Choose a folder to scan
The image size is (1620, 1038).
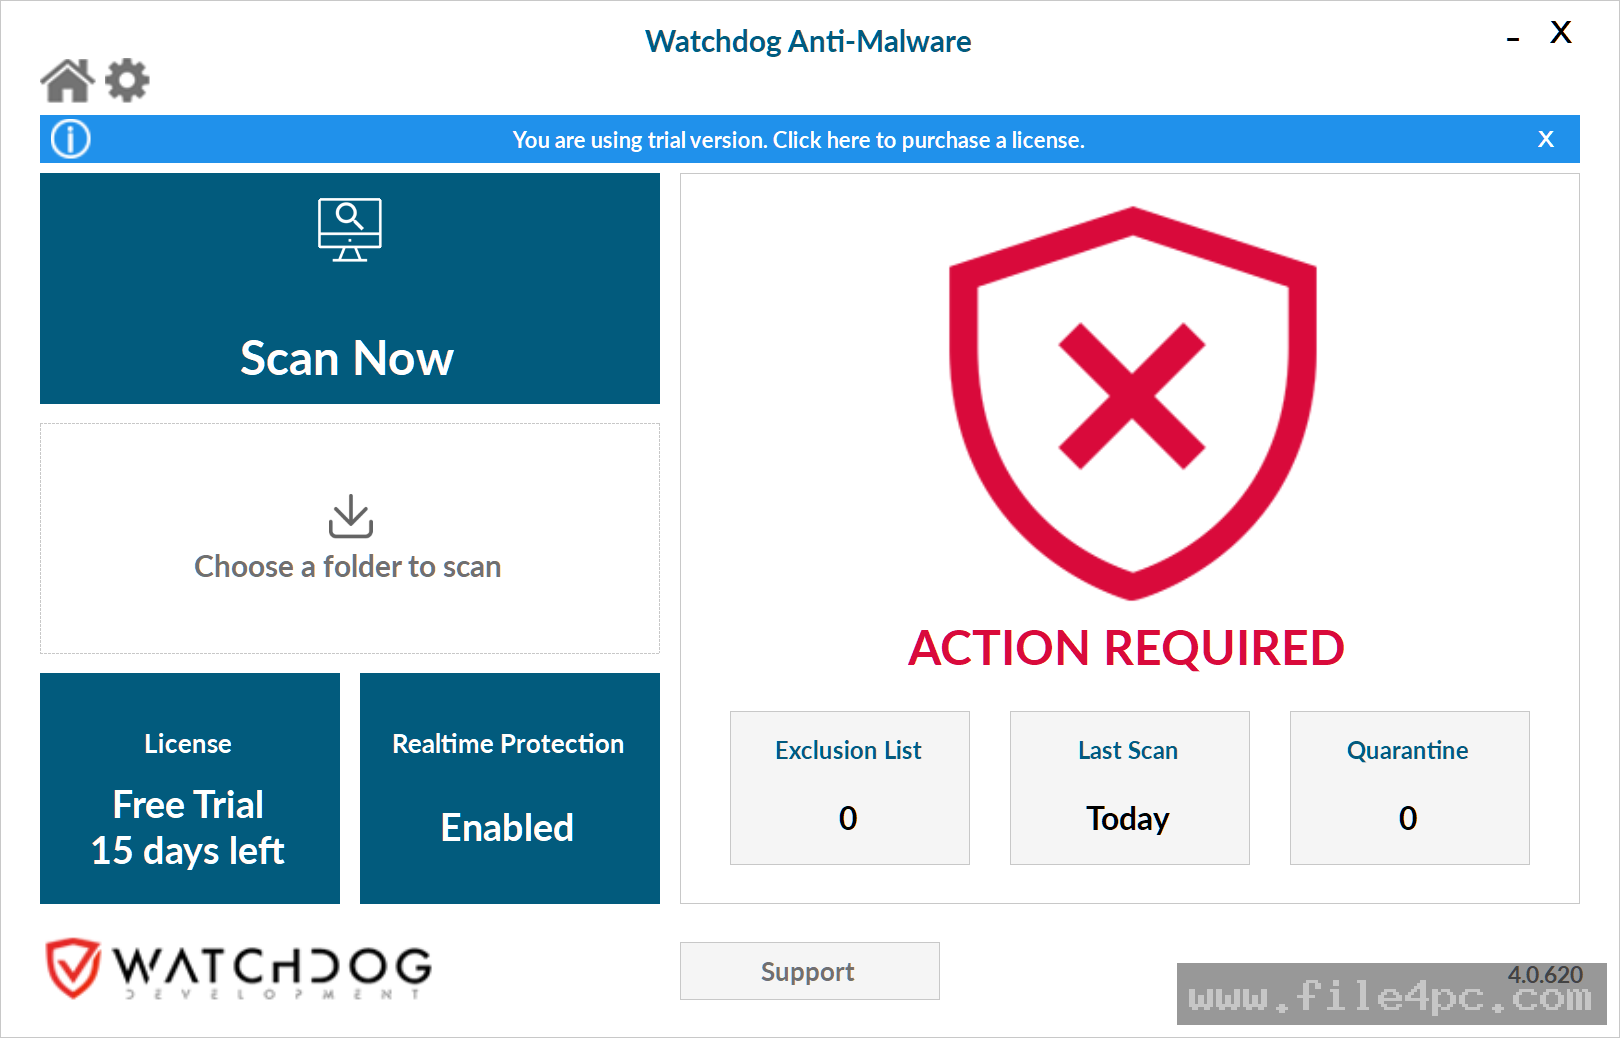point(350,538)
